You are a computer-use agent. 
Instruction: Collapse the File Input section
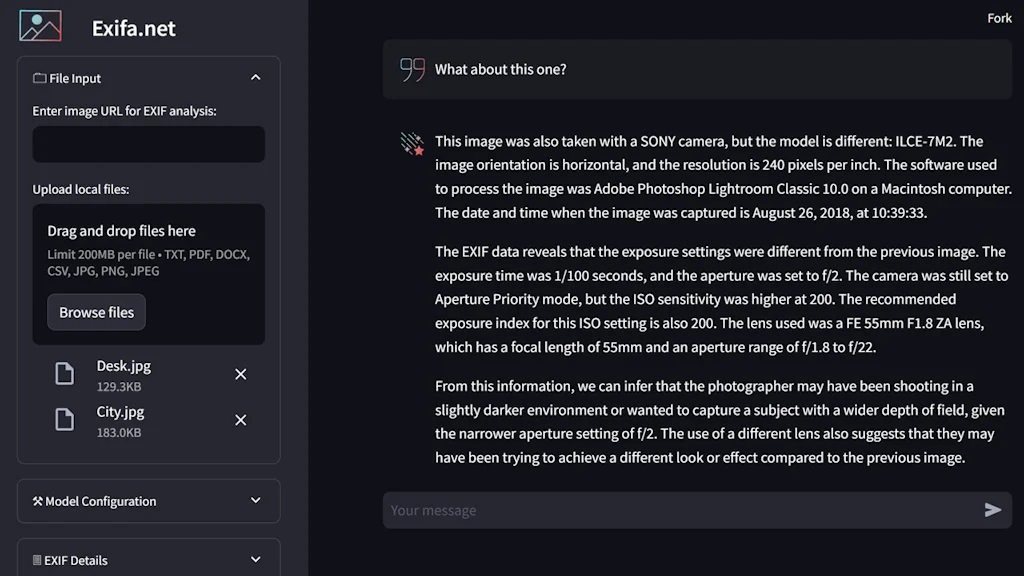click(x=255, y=78)
